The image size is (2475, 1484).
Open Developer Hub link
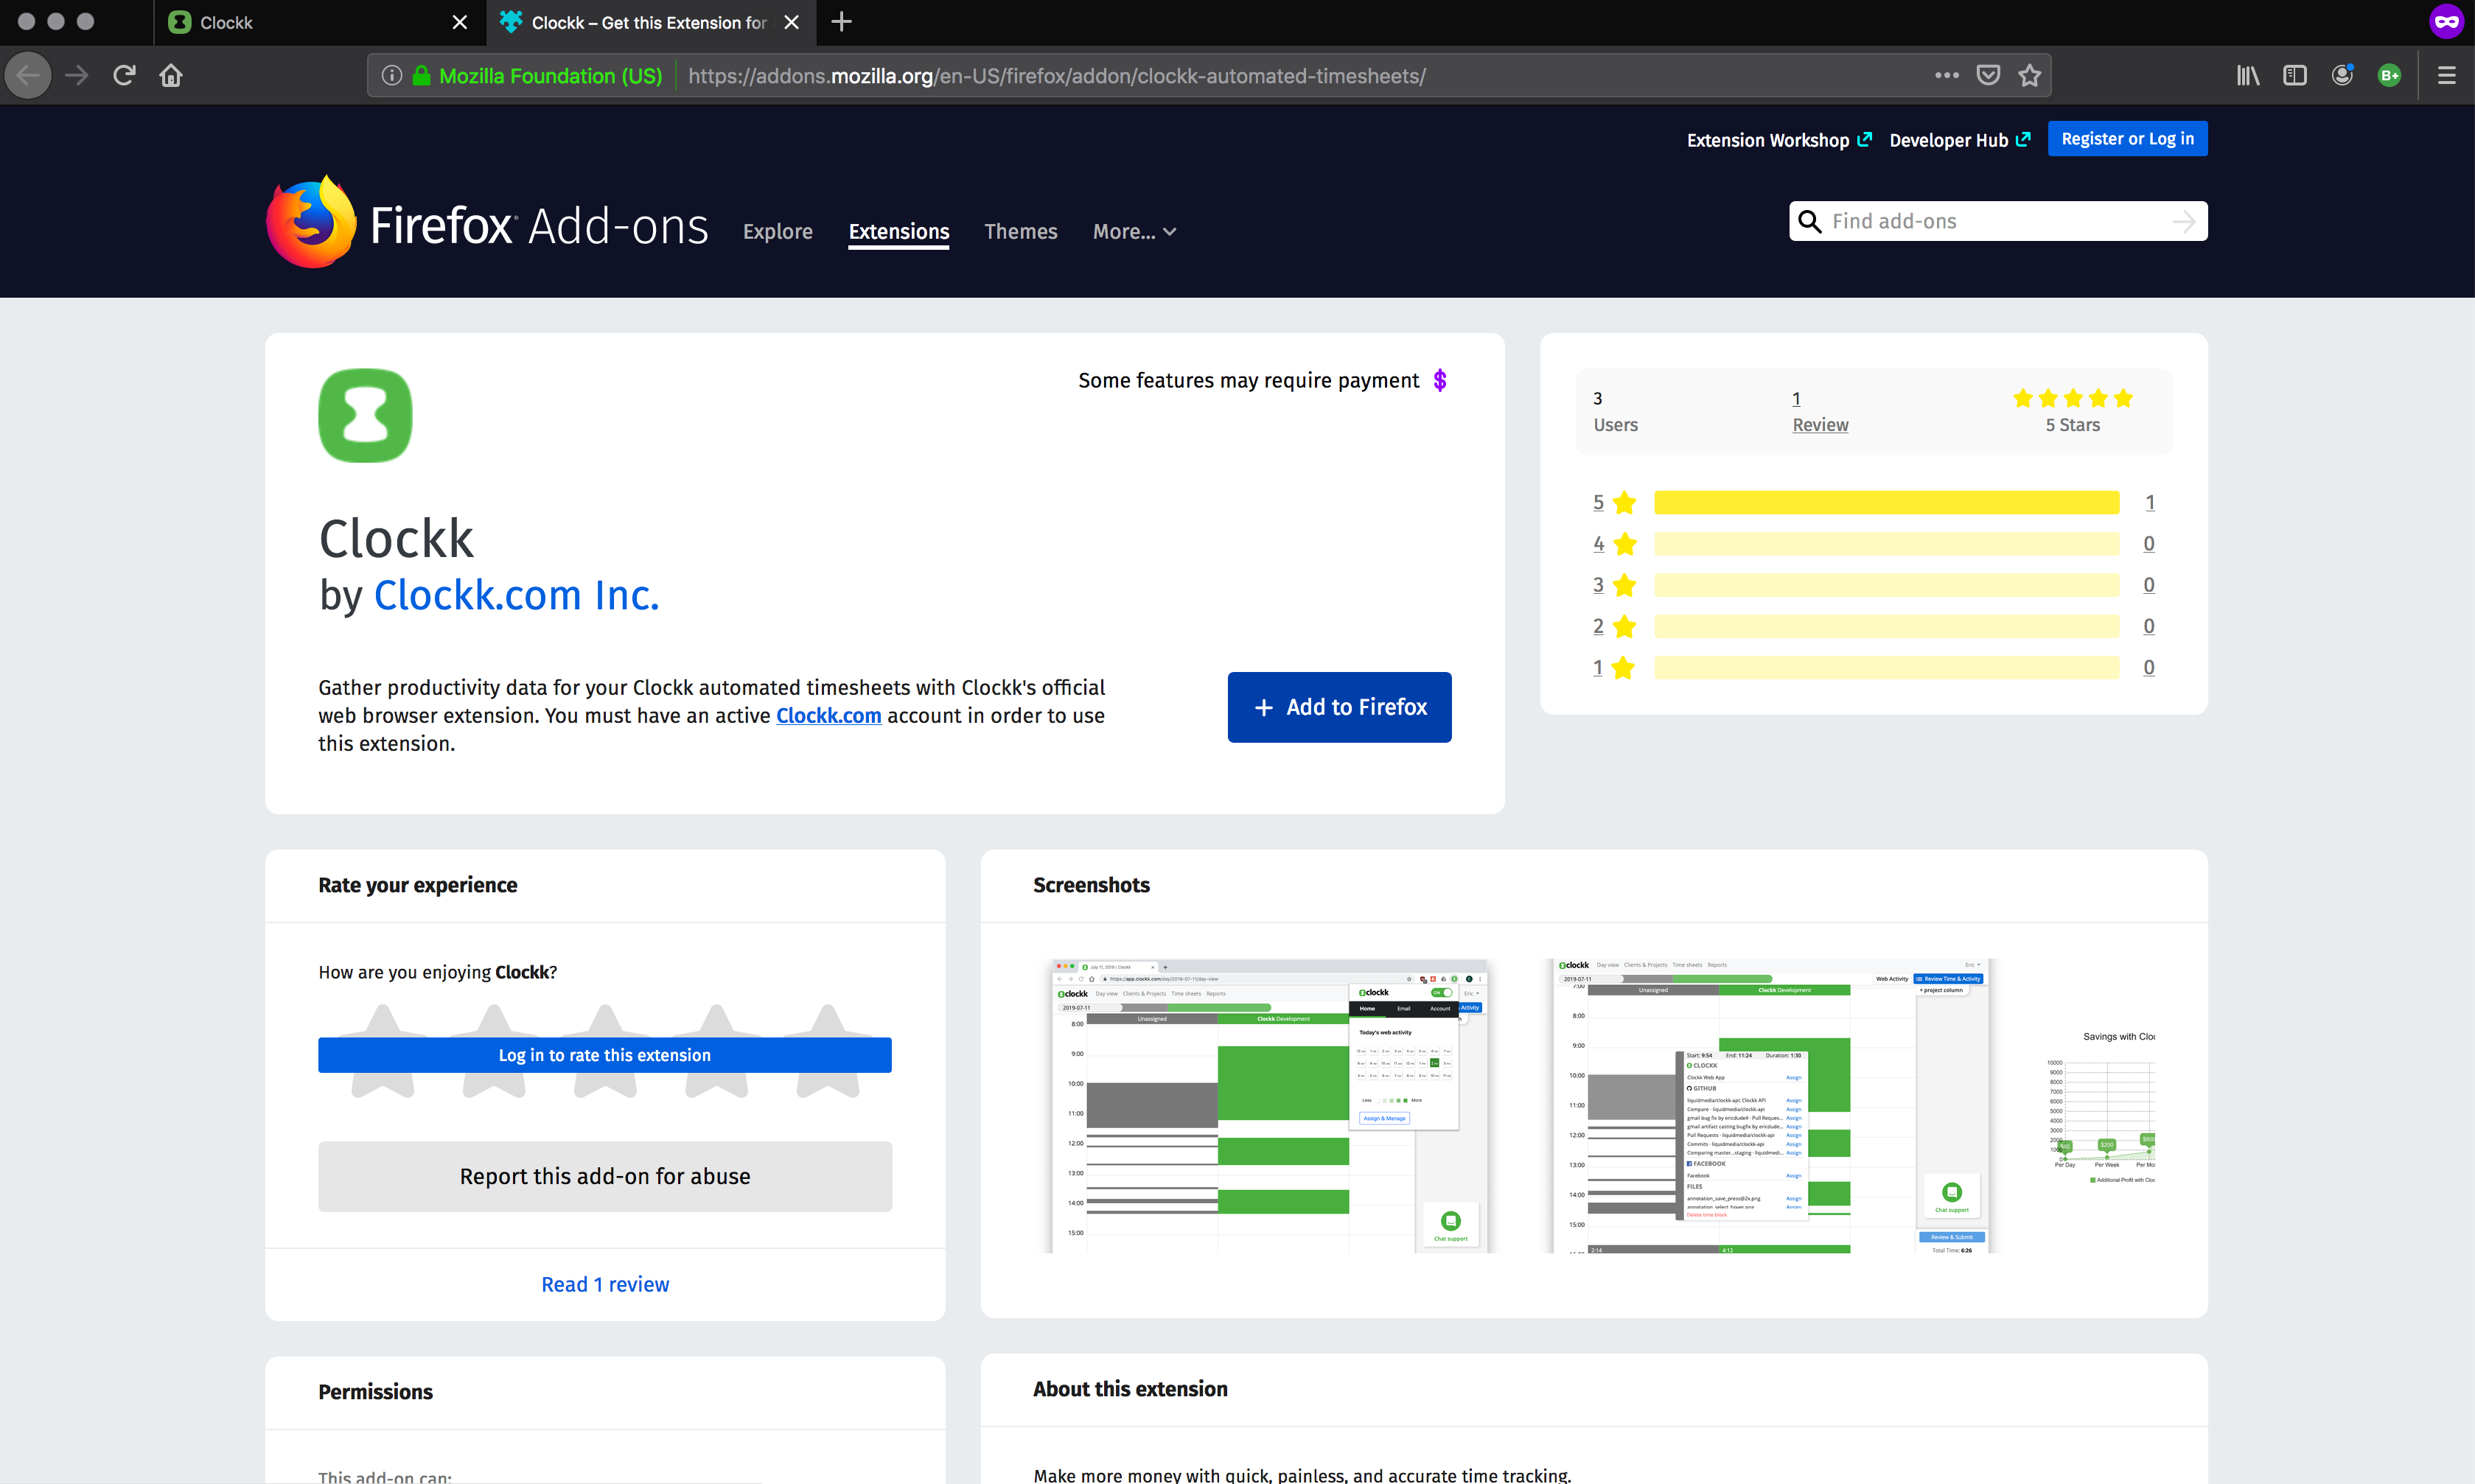[x=1959, y=140]
